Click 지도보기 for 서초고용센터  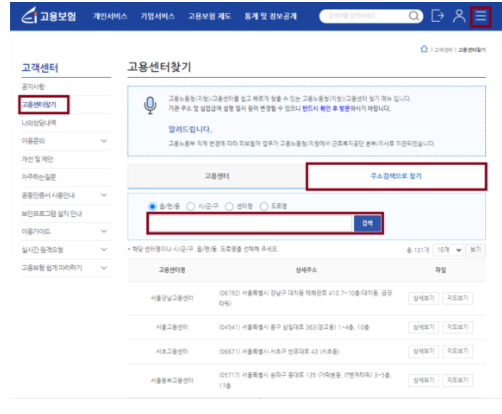click(x=458, y=351)
